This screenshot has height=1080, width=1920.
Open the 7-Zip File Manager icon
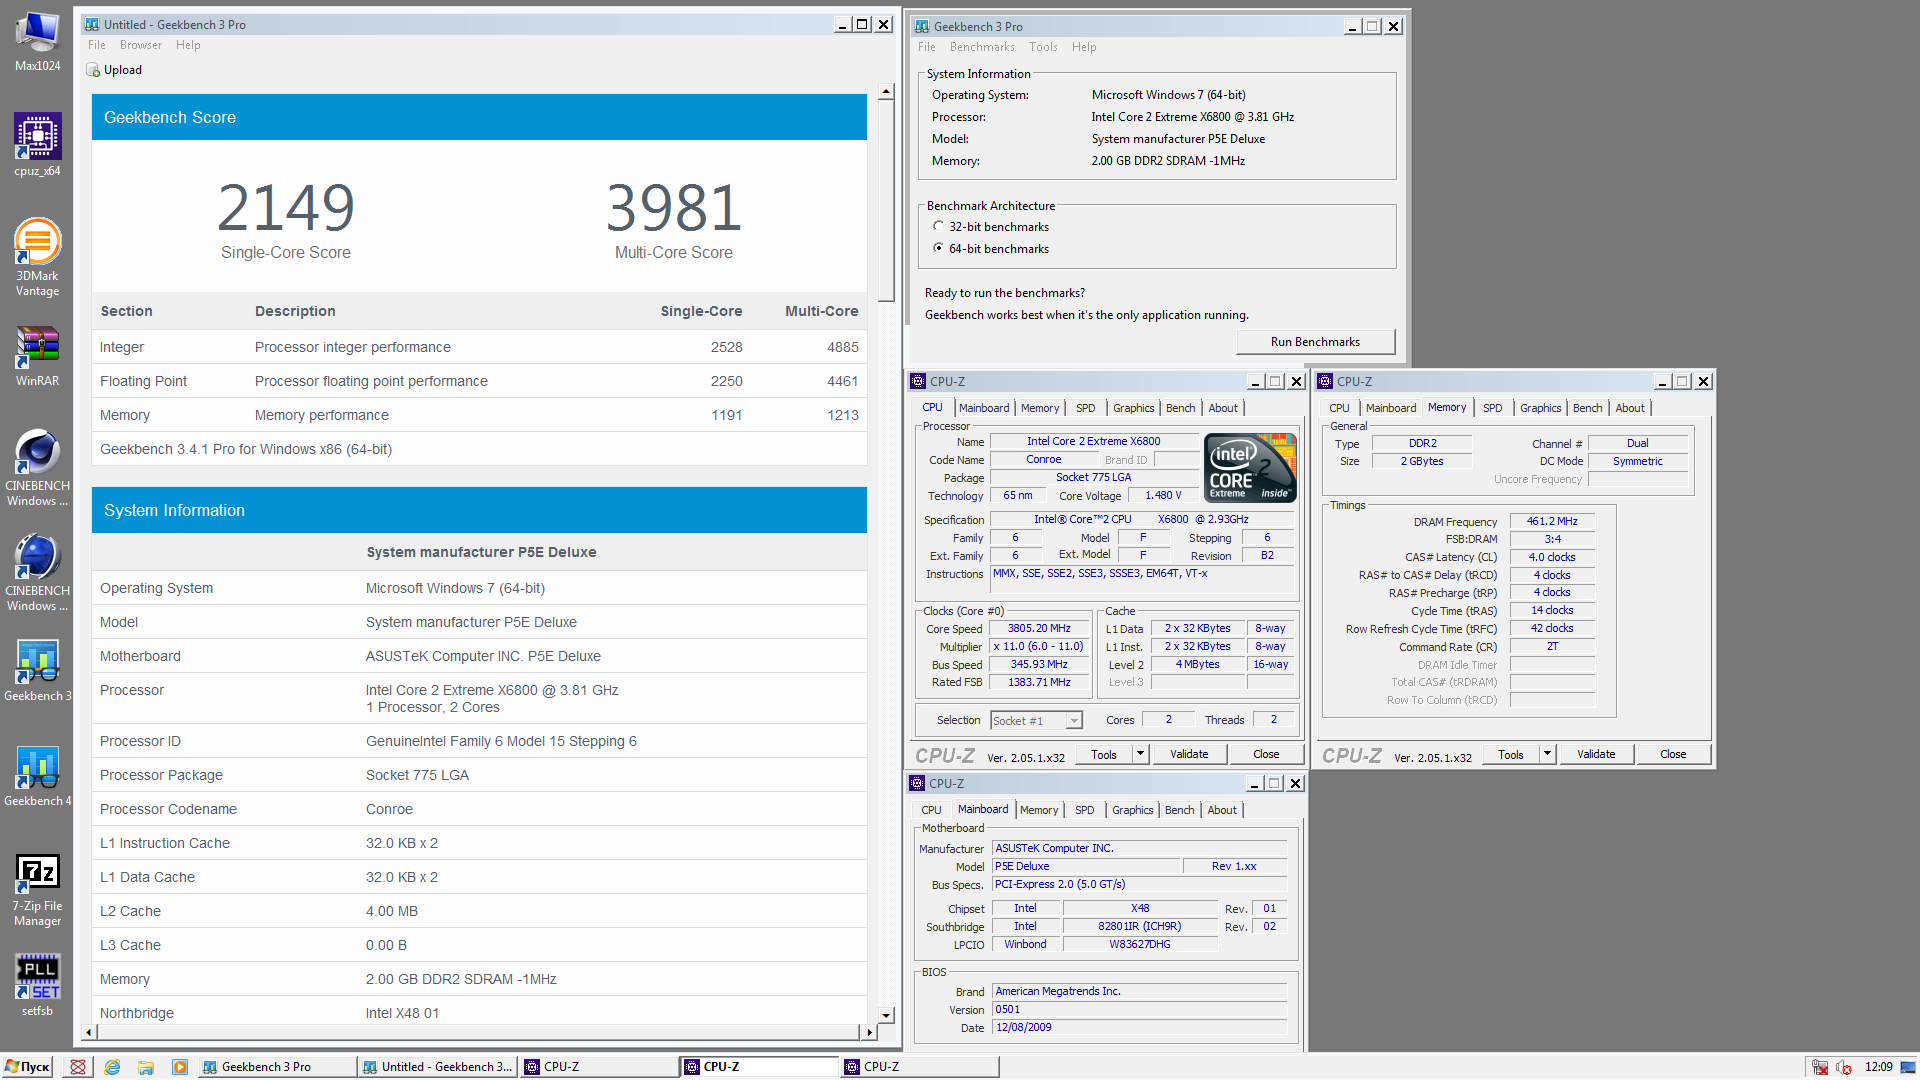[x=37, y=890]
